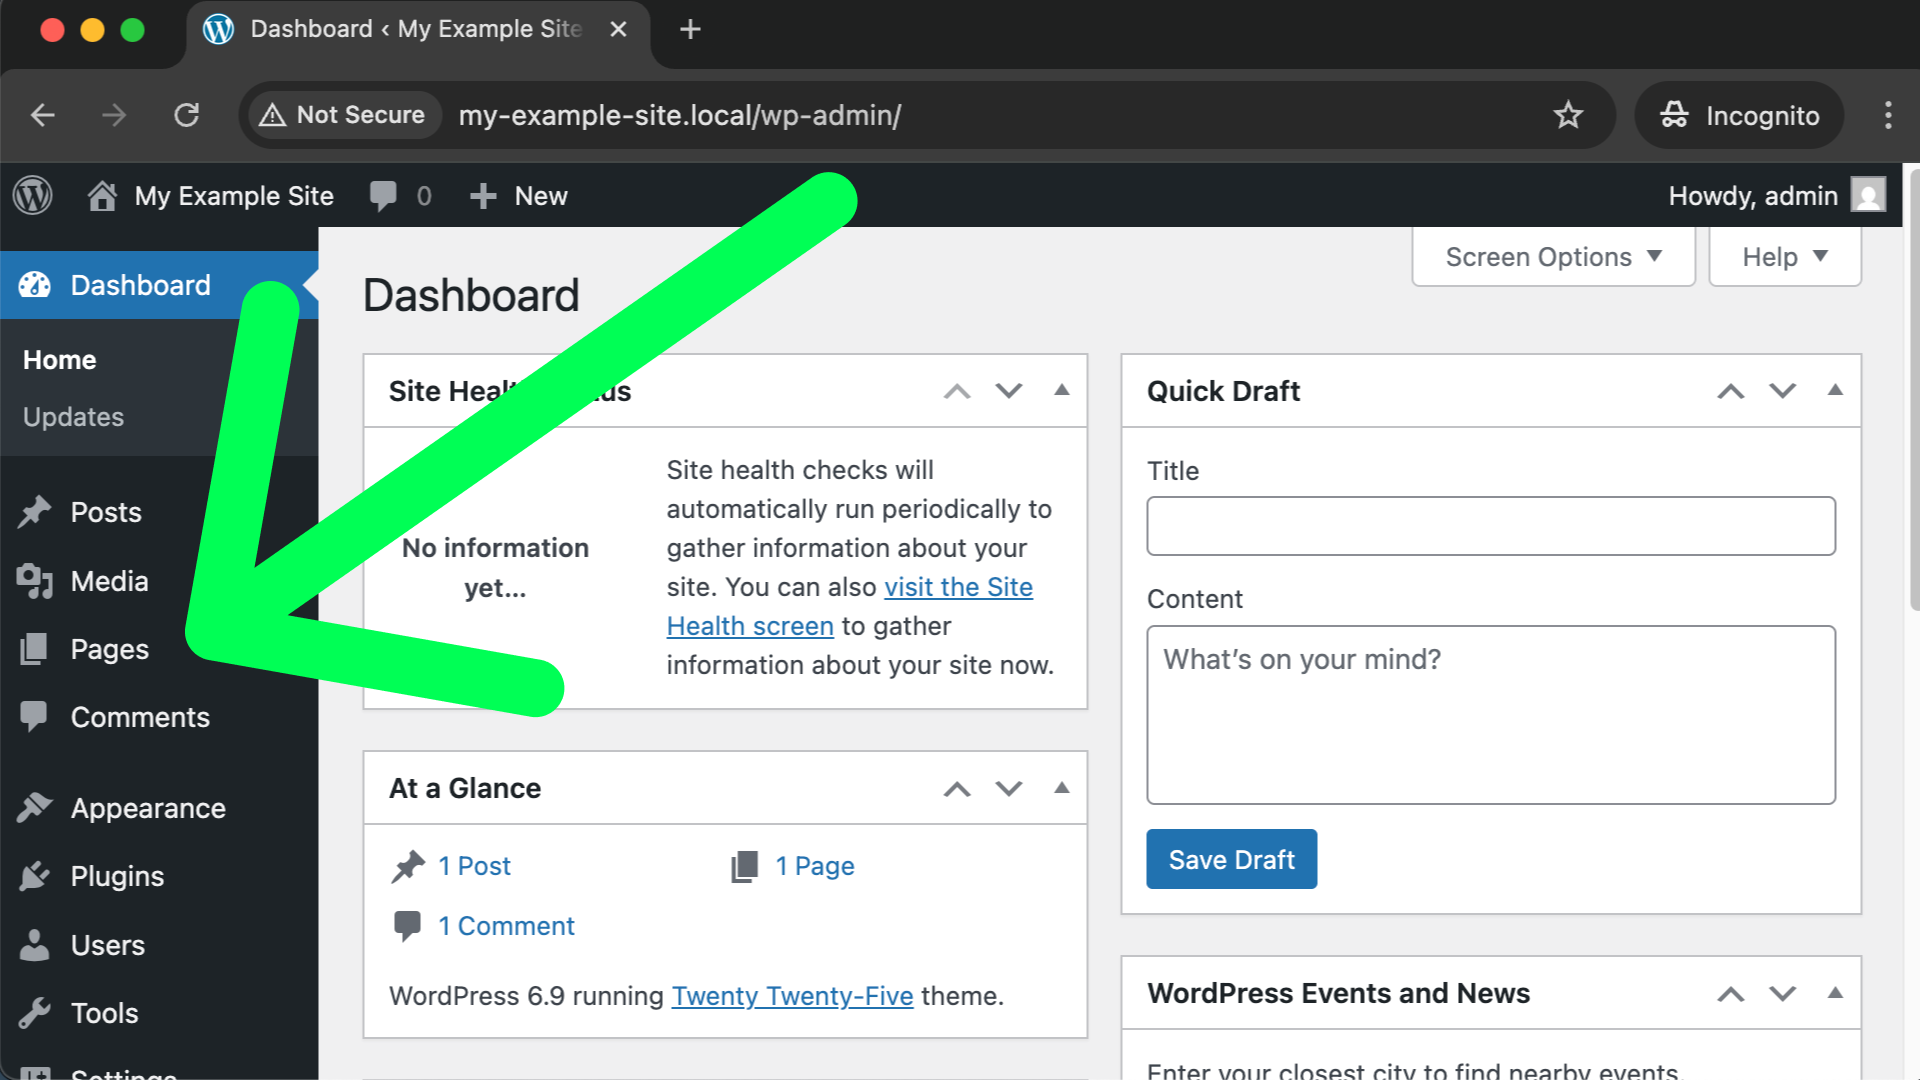
Task: Toggle the Quick Draft panel collapse triangle
Action: pos(1835,391)
